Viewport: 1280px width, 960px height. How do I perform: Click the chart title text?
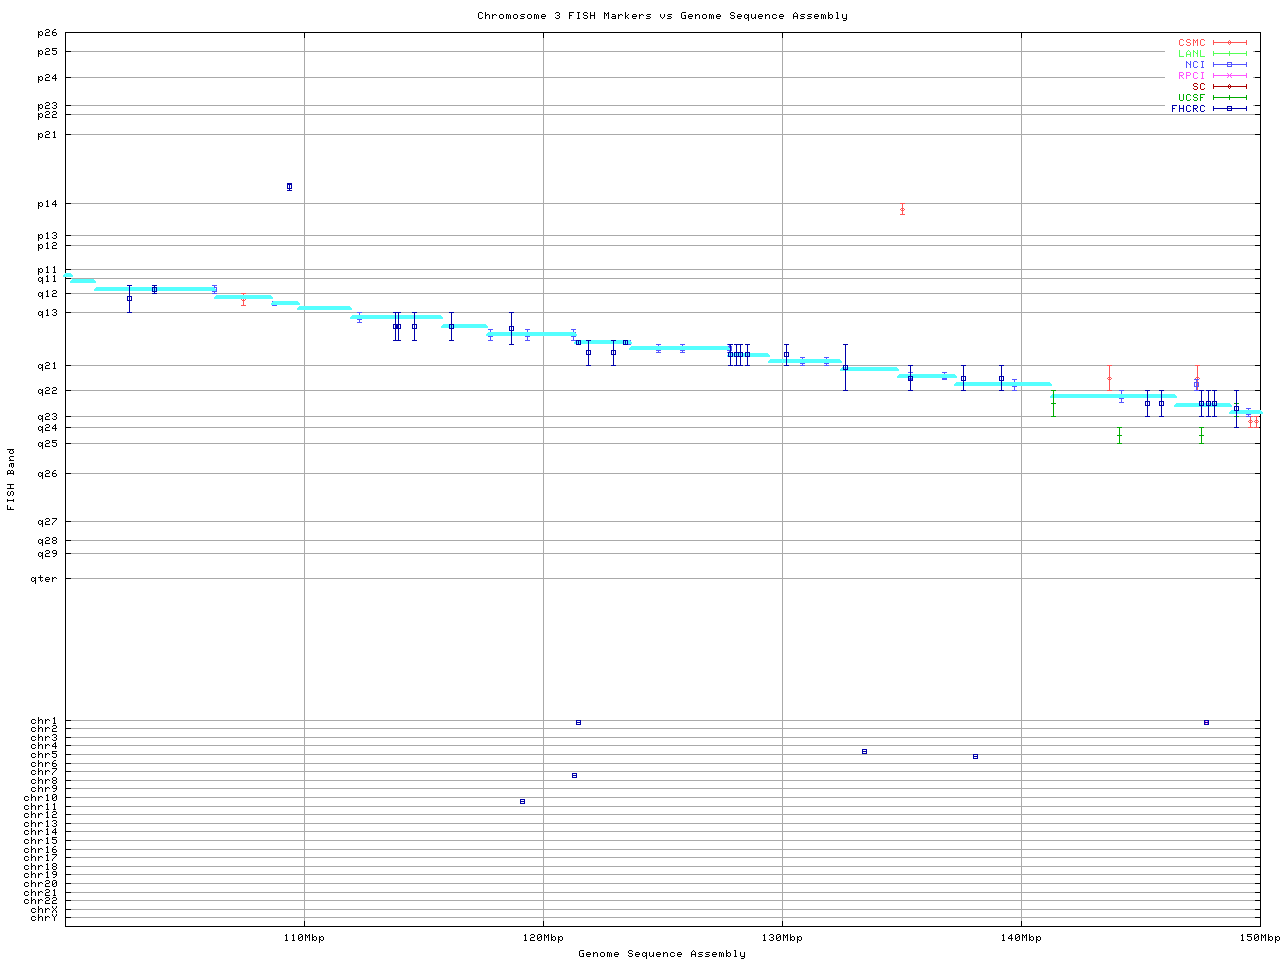662,16
